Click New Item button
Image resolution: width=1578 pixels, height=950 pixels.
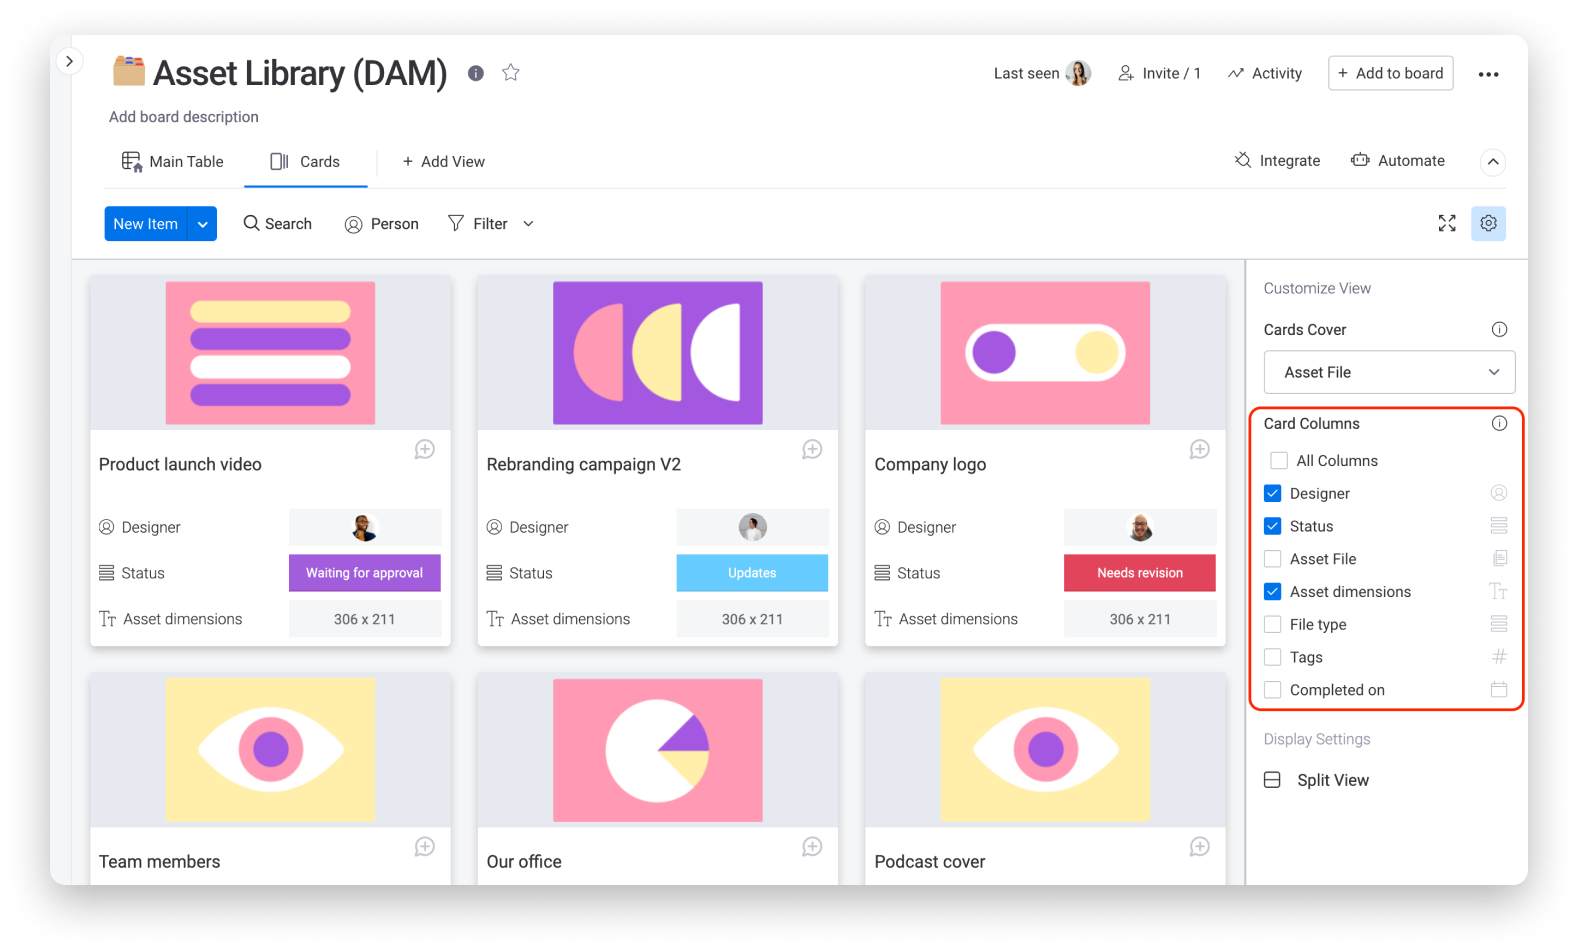coord(146,224)
